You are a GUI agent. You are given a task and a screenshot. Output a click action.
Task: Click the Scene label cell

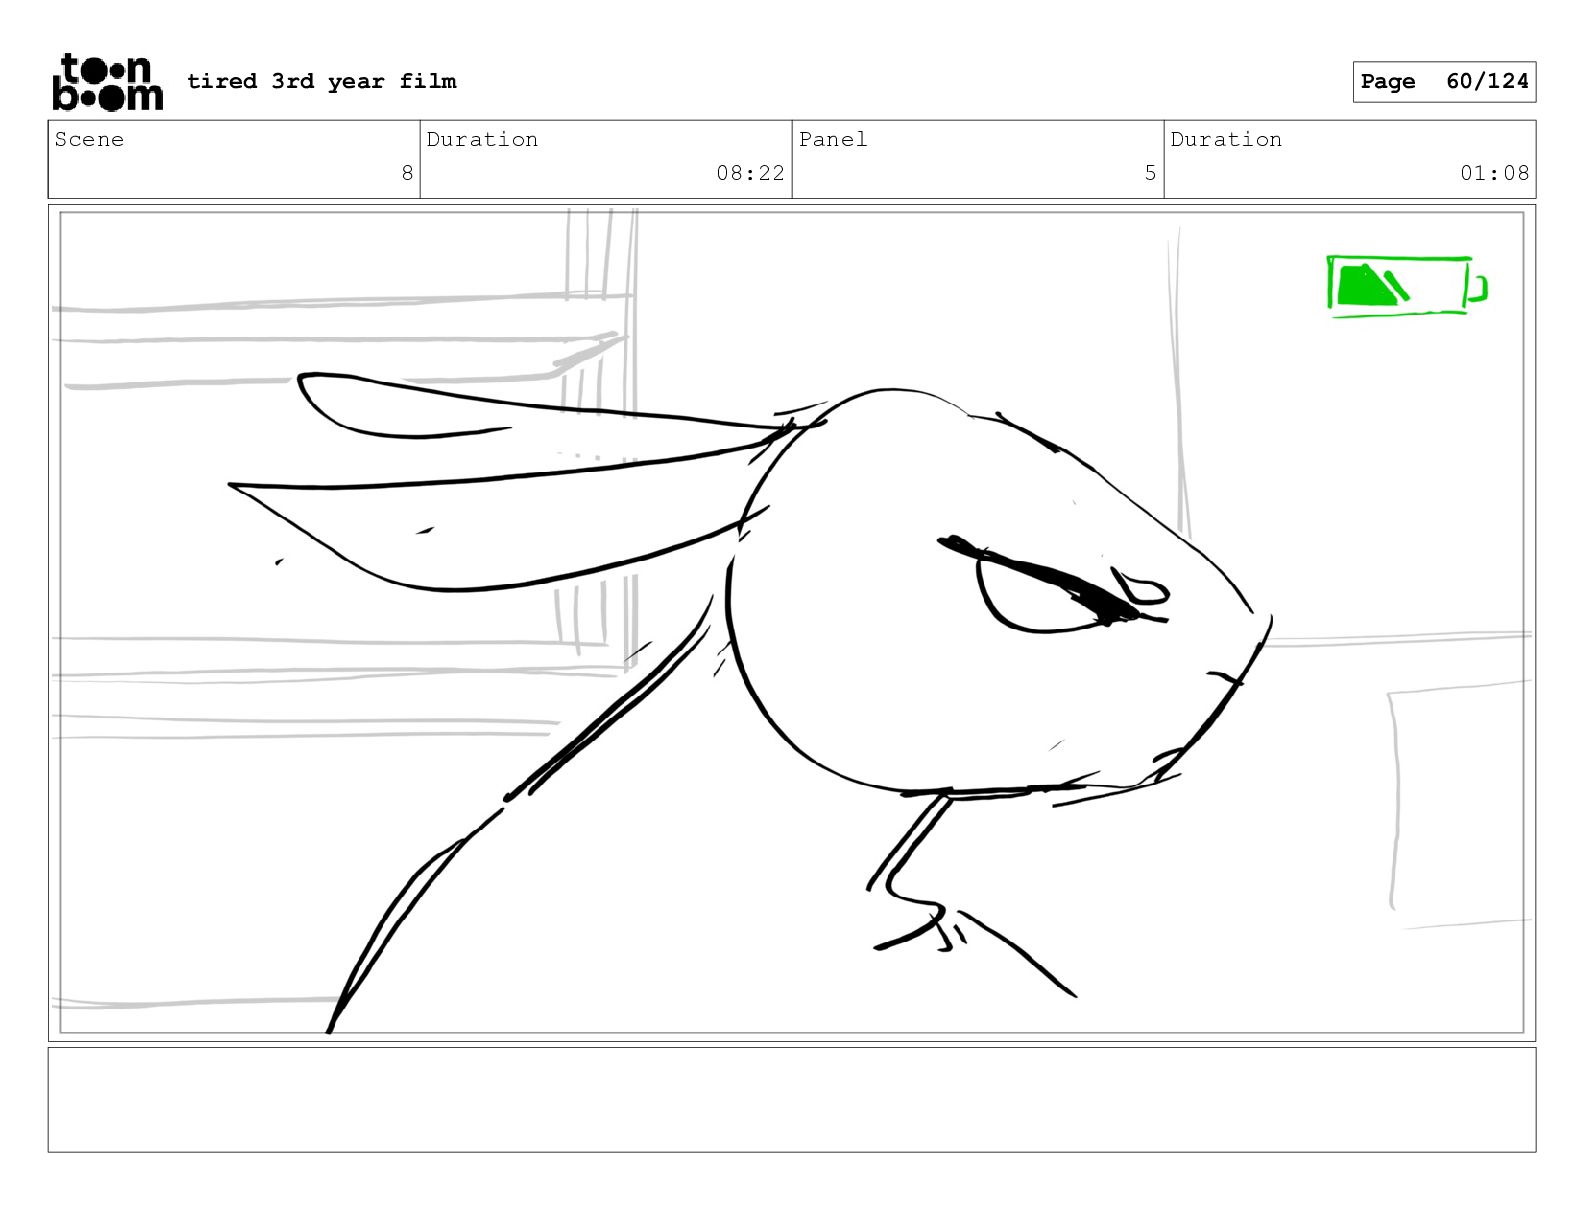234,159
